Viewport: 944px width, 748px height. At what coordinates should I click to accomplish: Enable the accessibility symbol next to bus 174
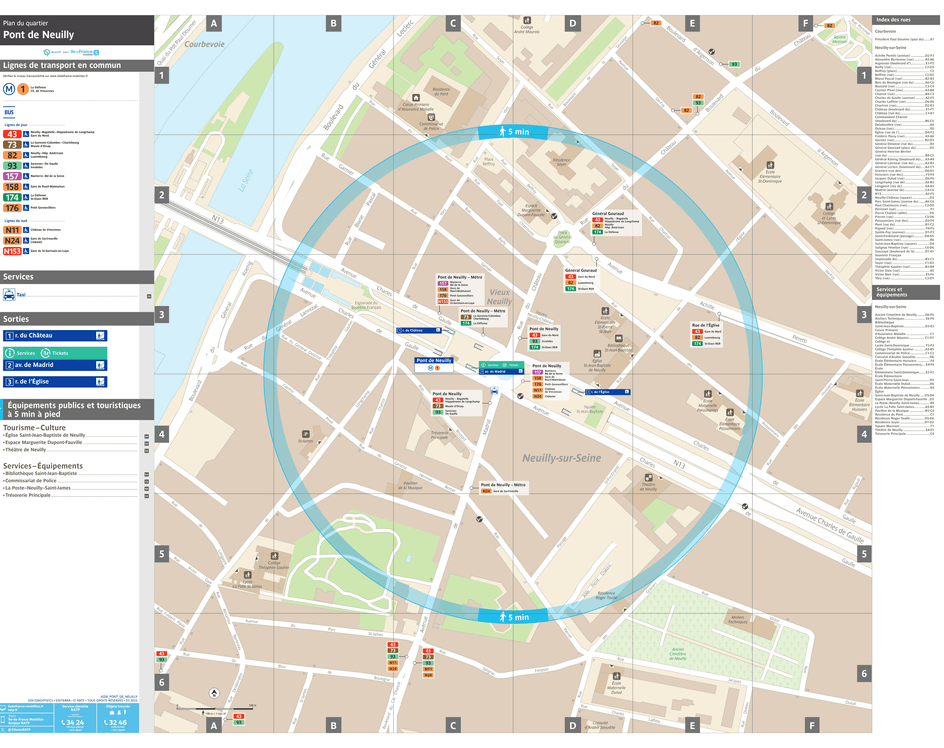click(25, 197)
